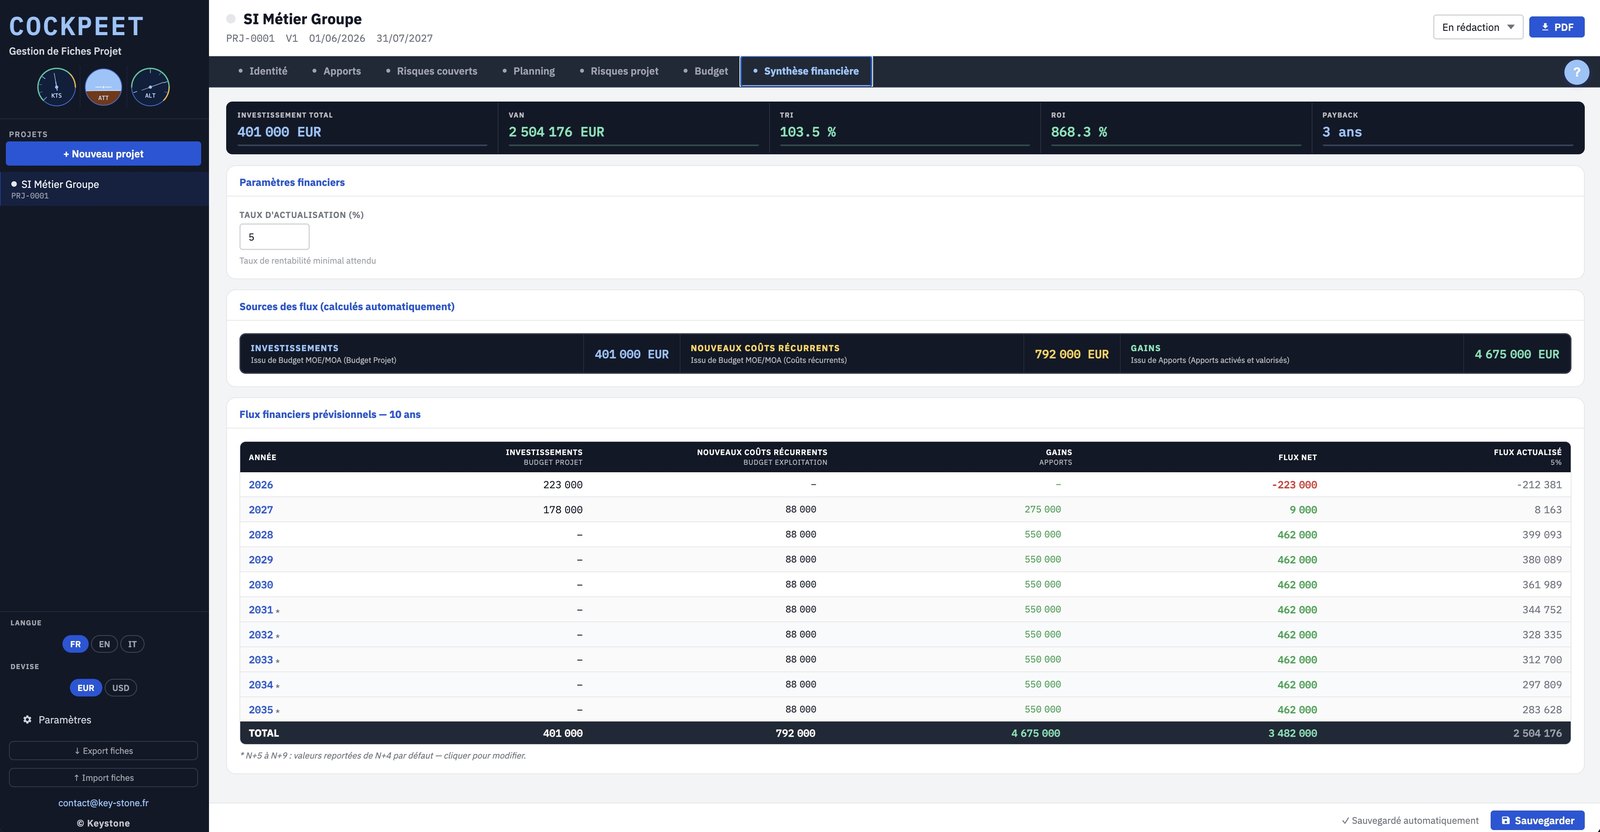Open the En rédaction status dropdown
This screenshot has width=1600, height=832.
(x=1478, y=27)
